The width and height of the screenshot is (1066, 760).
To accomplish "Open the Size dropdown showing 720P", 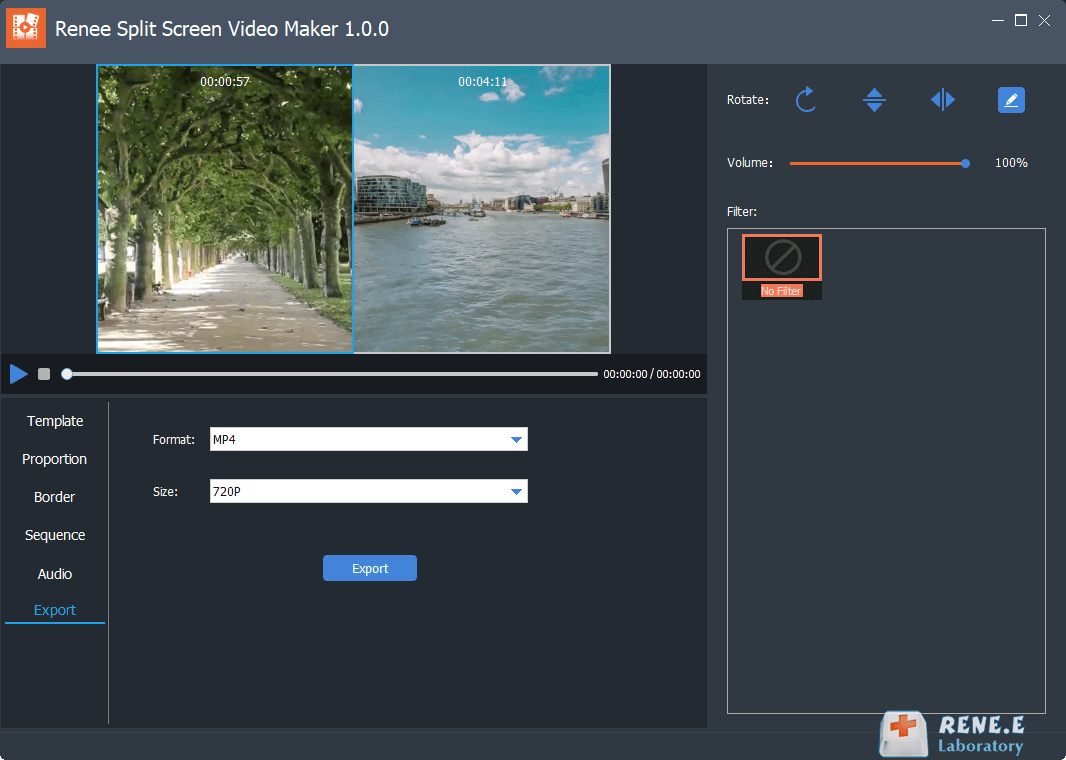I will pyautogui.click(x=368, y=491).
